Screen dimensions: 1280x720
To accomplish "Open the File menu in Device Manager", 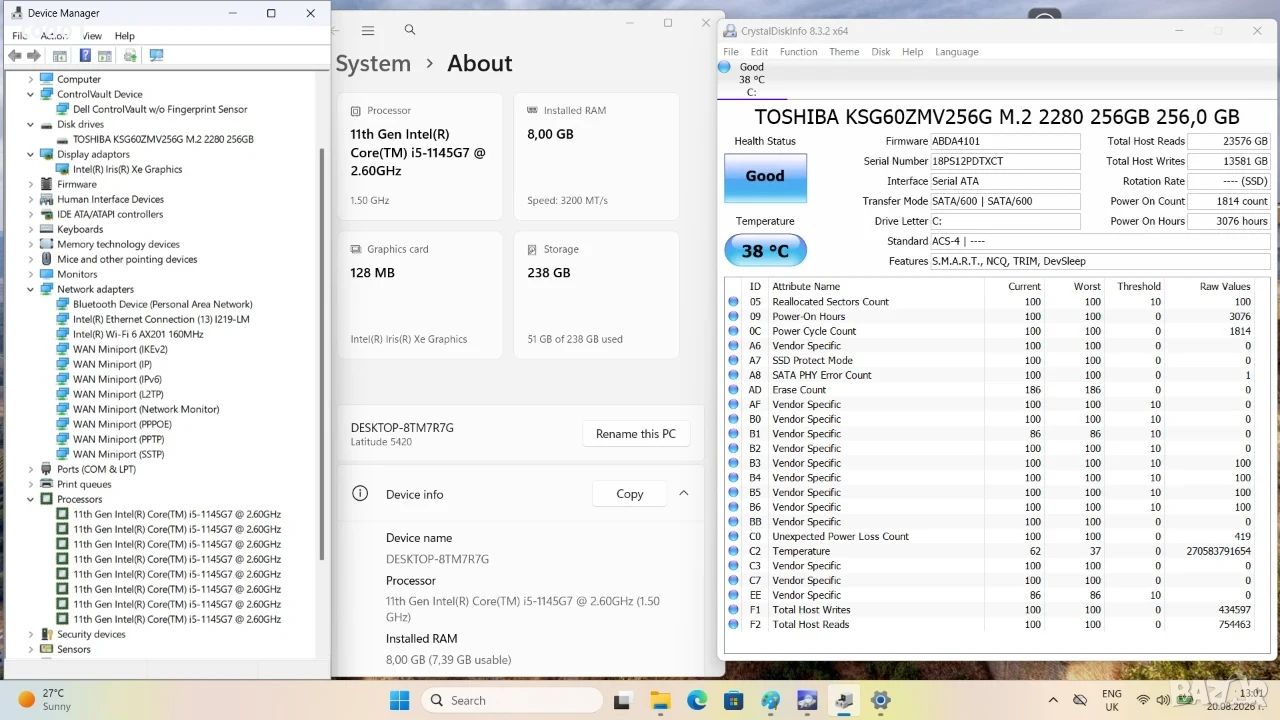I will coord(19,36).
